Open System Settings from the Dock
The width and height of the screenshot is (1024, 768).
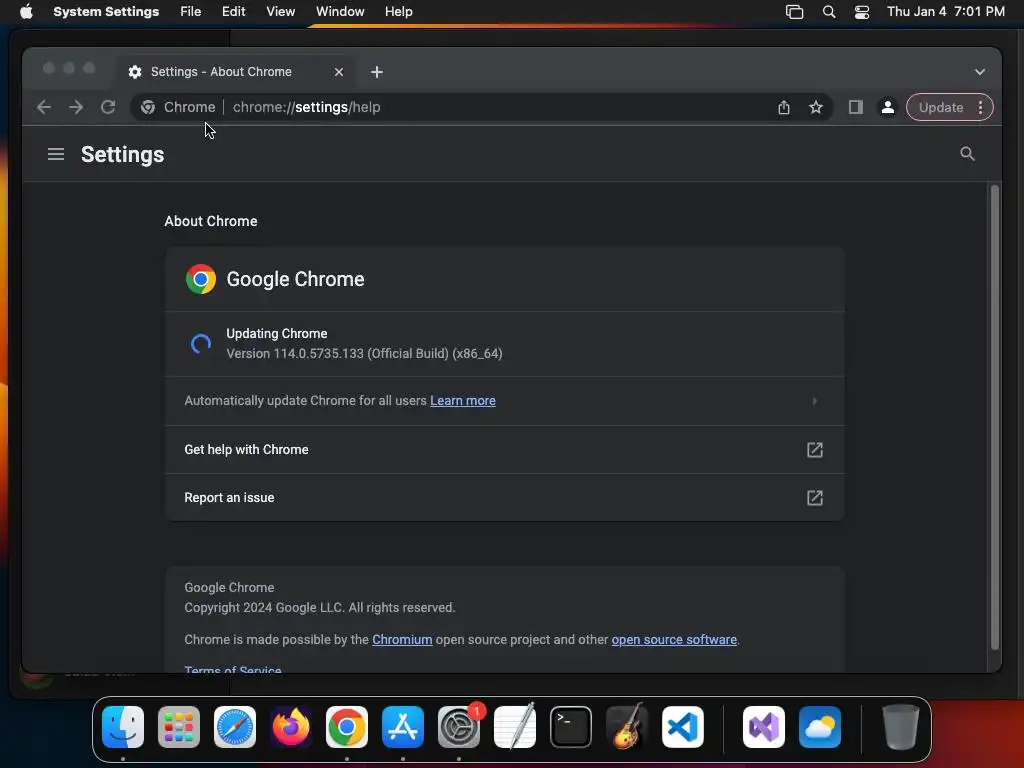(458, 726)
